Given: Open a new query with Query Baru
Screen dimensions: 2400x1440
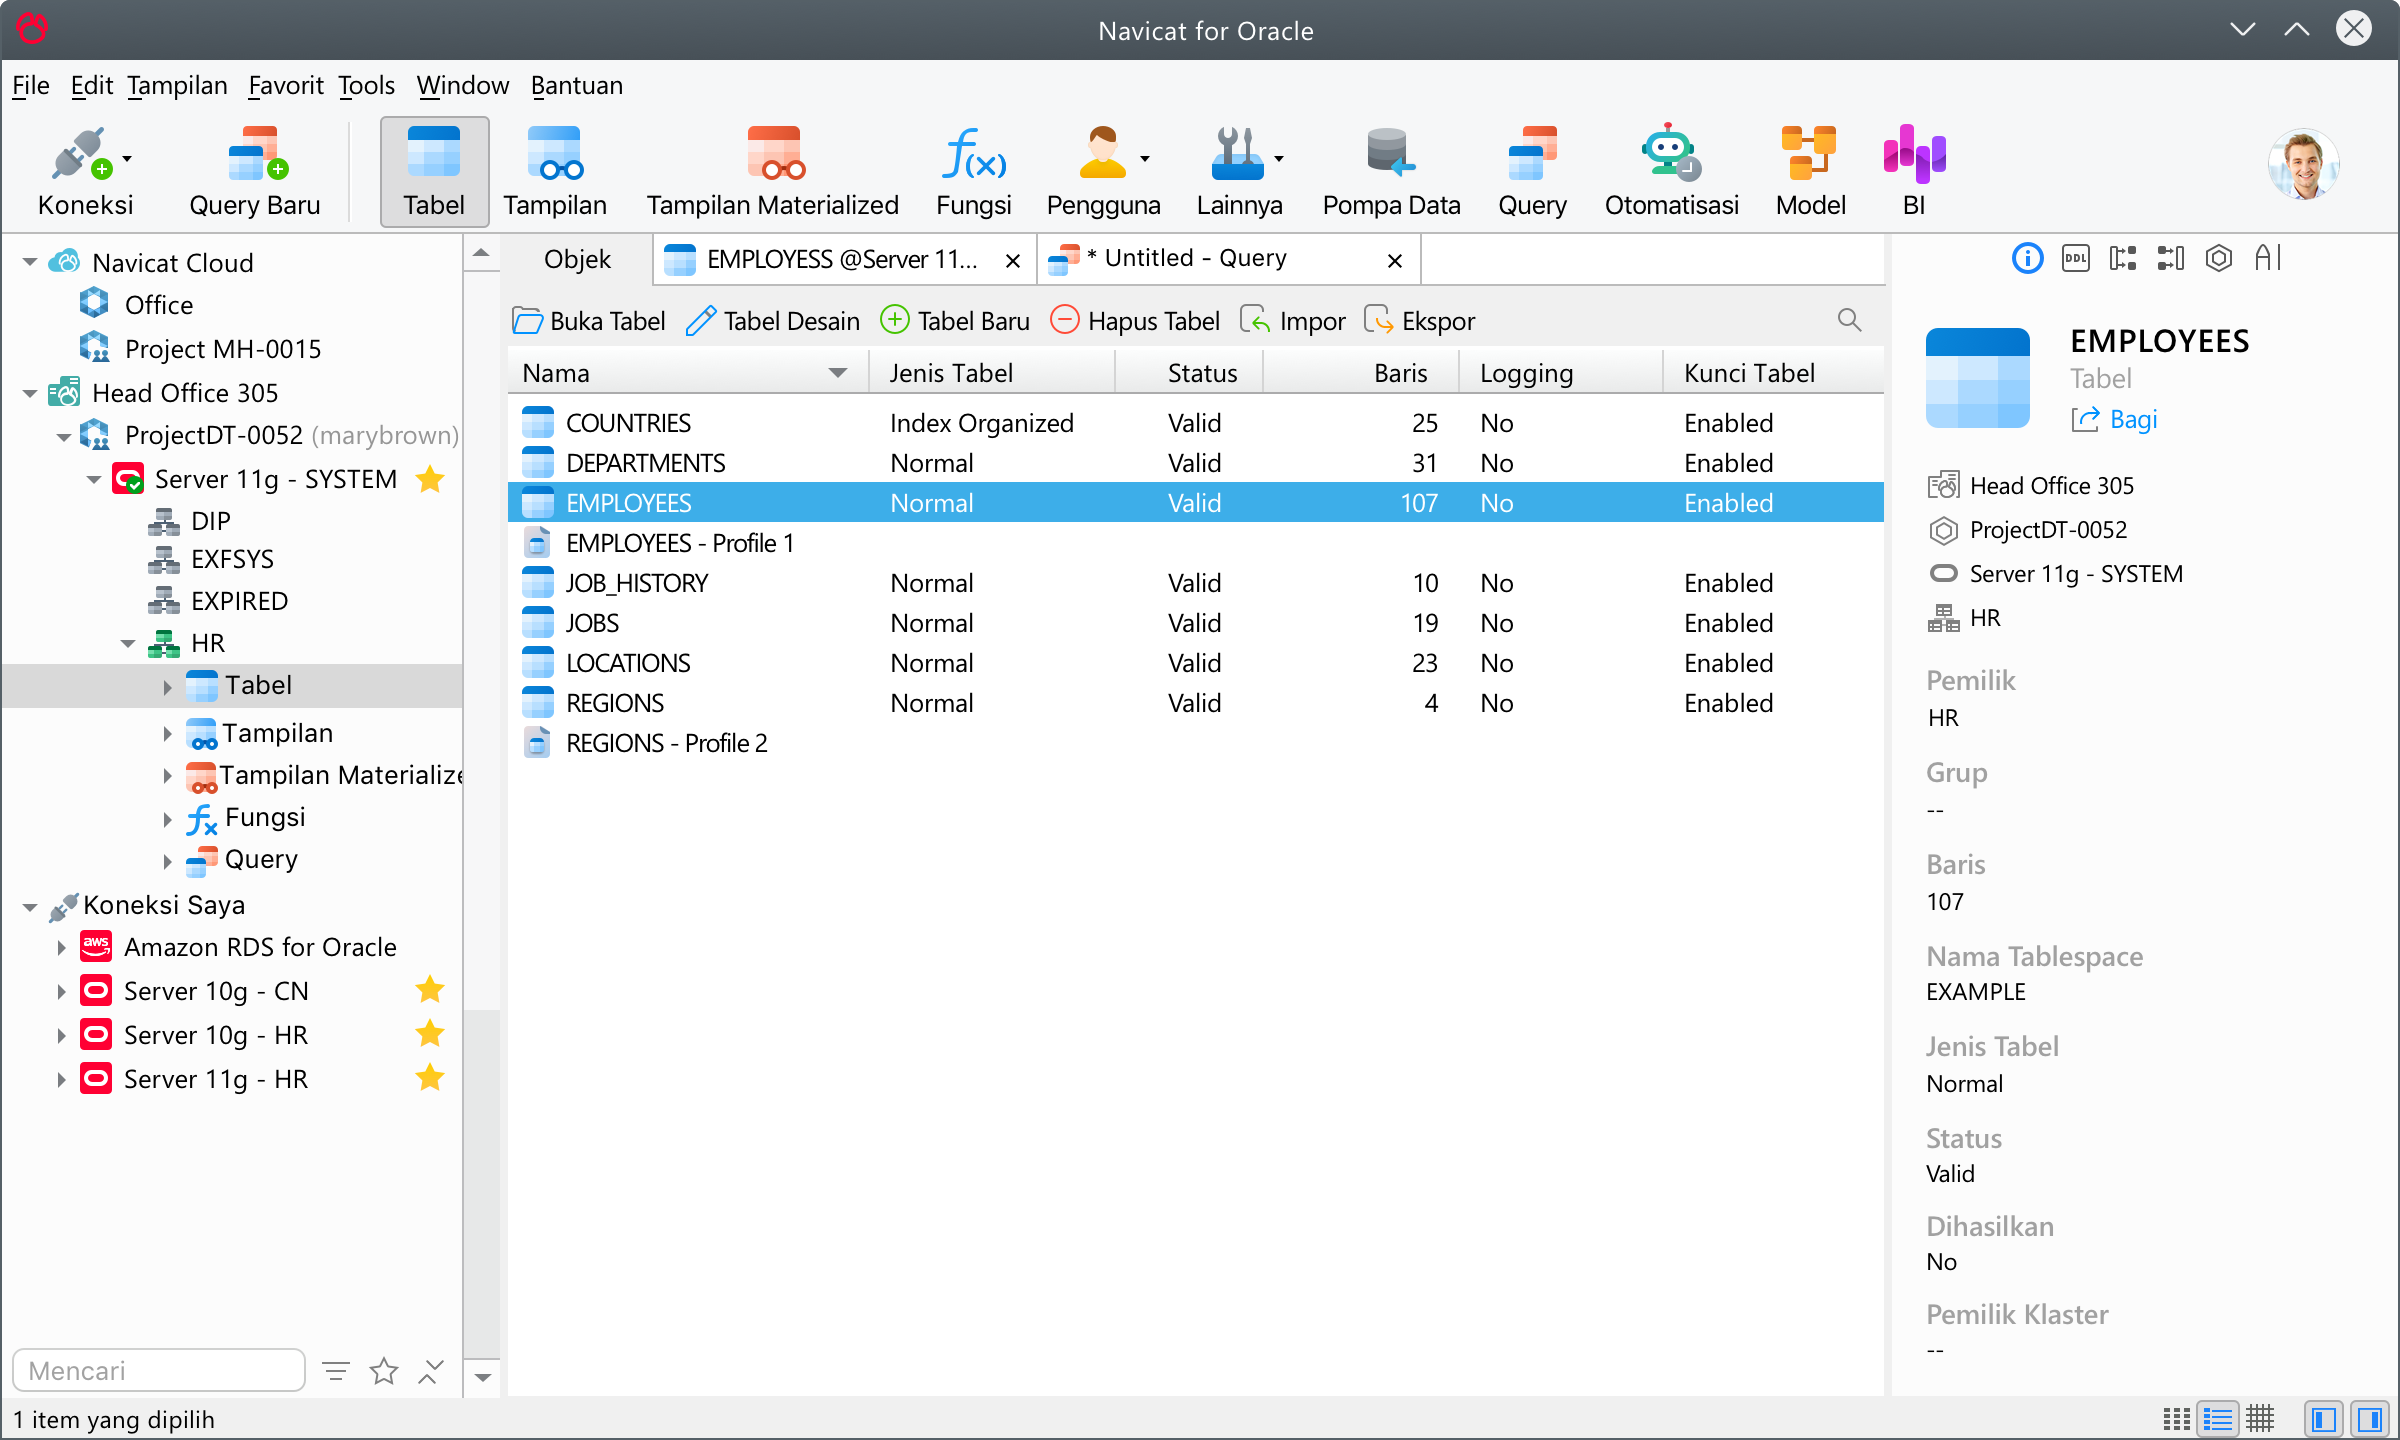Looking at the screenshot, I should coord(255,171).
